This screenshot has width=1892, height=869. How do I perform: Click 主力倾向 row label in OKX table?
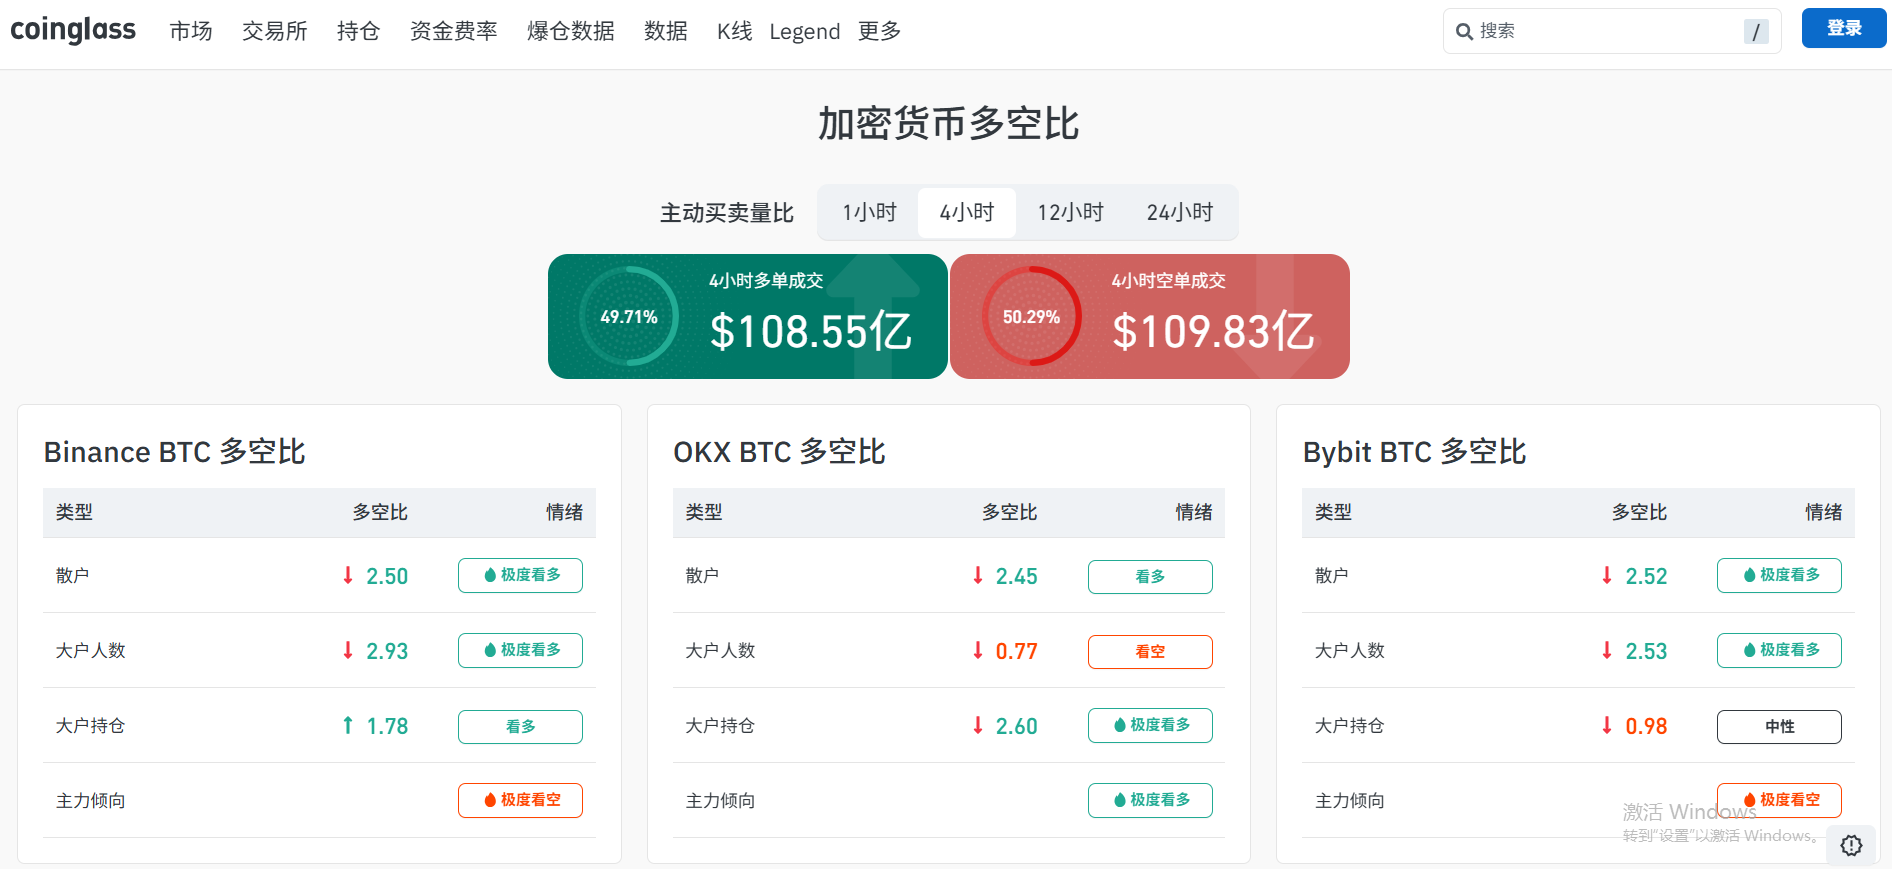tap(720, 800)
